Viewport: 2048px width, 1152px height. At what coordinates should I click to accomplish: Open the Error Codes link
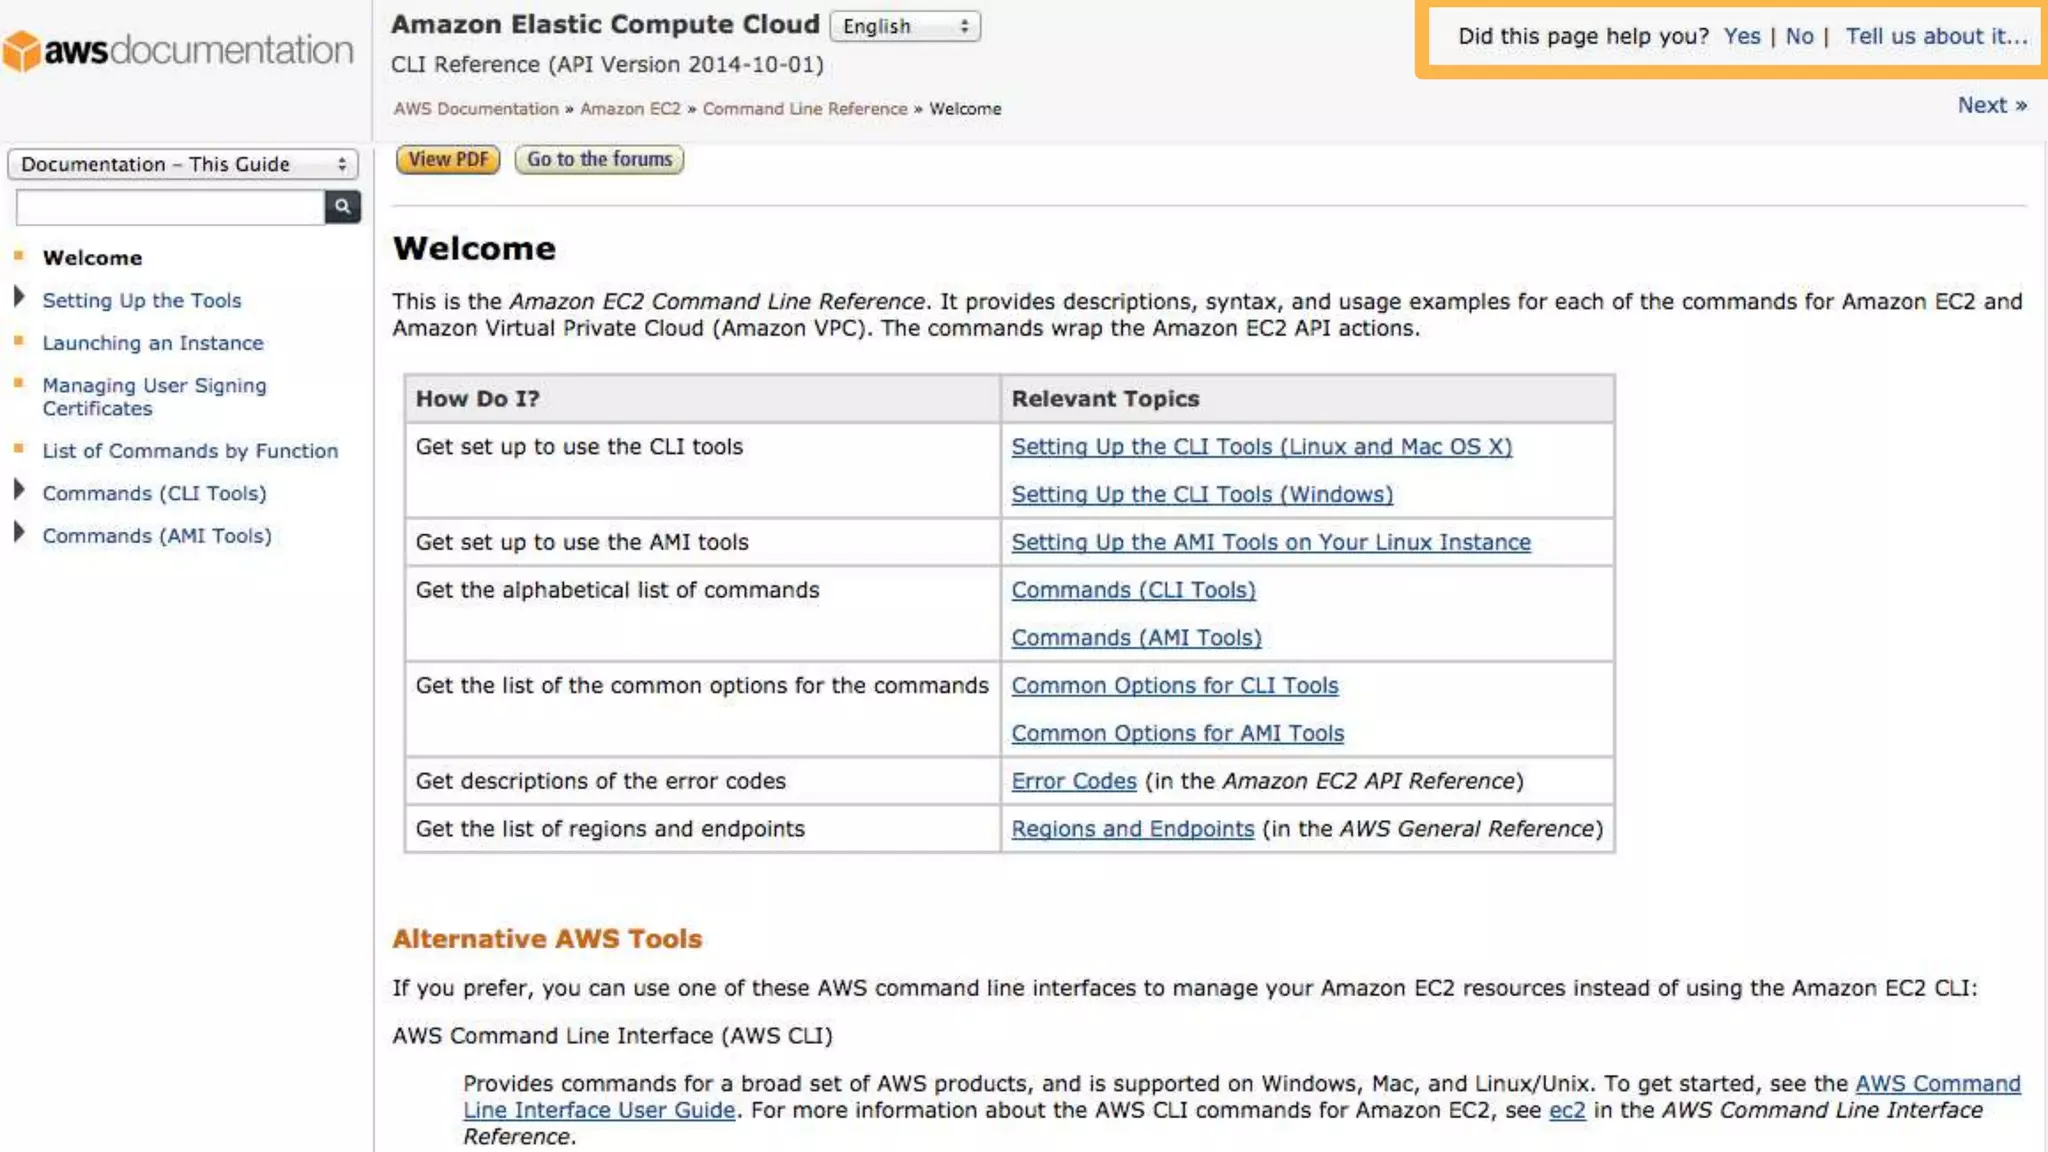[x=1073, y=781]
